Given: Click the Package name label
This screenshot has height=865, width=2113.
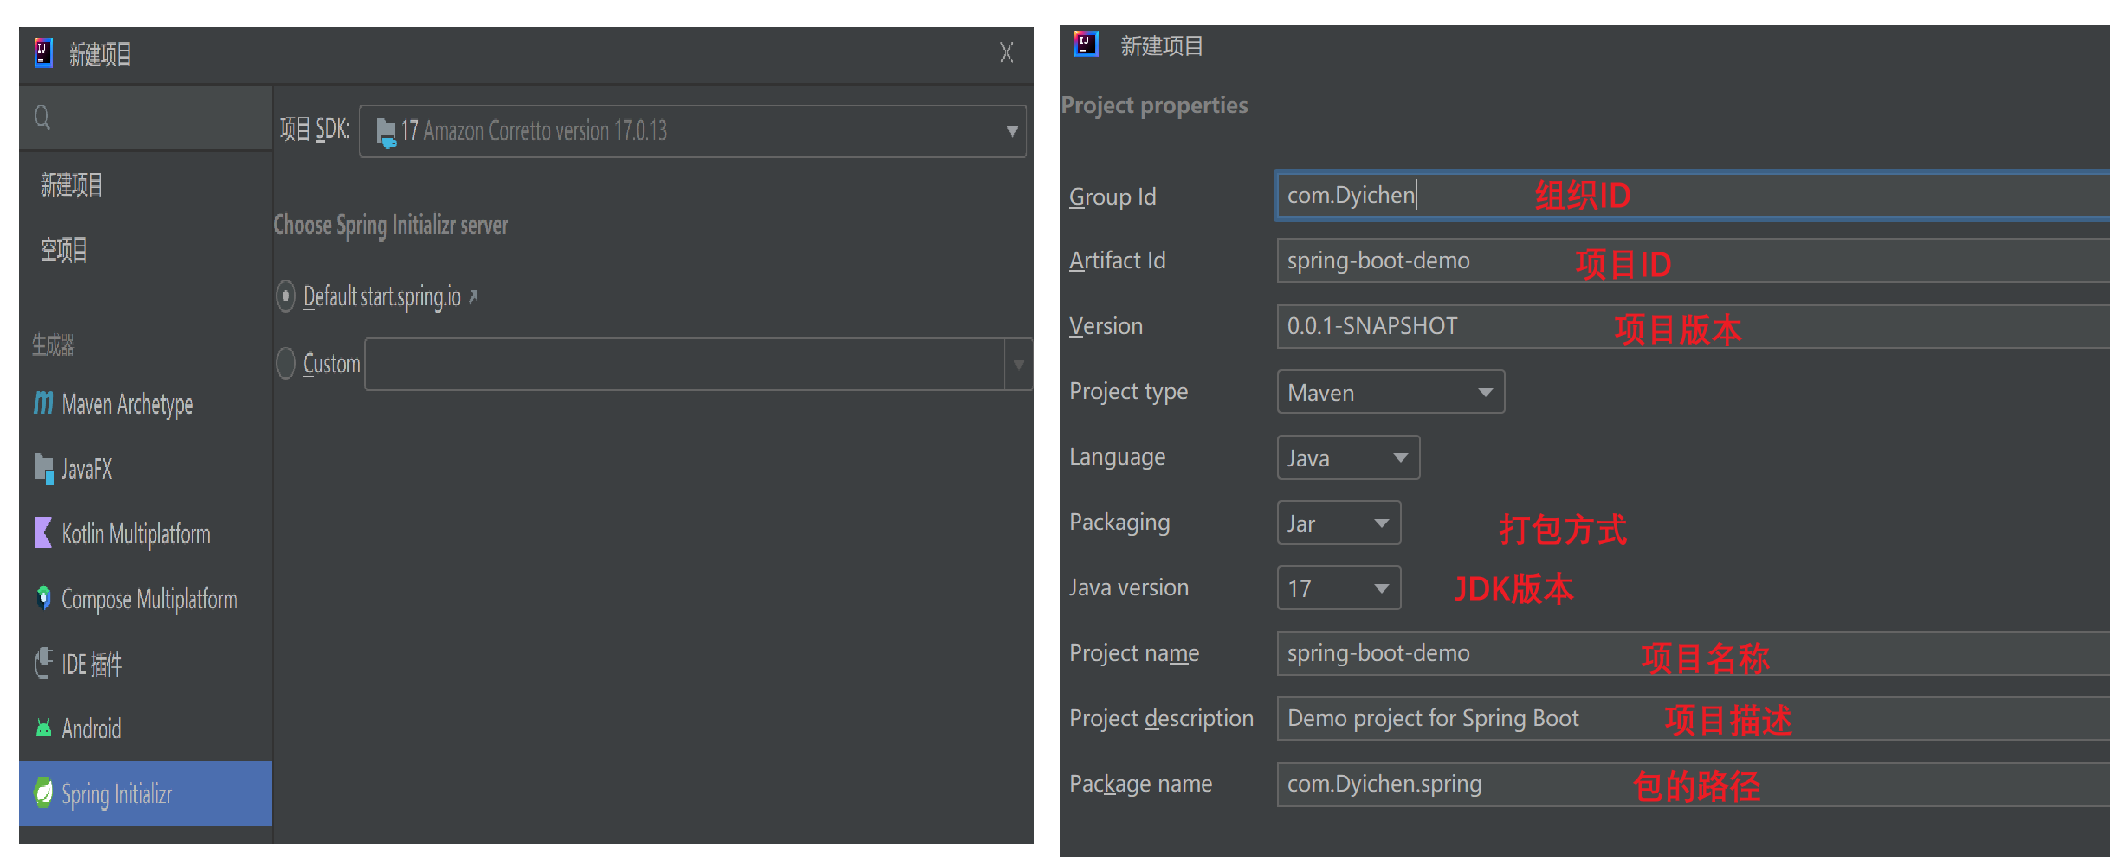Looking at the screenshot, I should [x=1140, y=784].
